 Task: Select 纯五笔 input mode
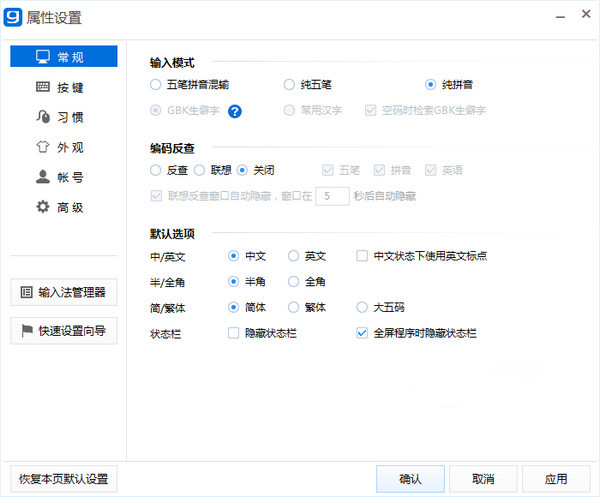pyautogui.click(x=289, y=85)
